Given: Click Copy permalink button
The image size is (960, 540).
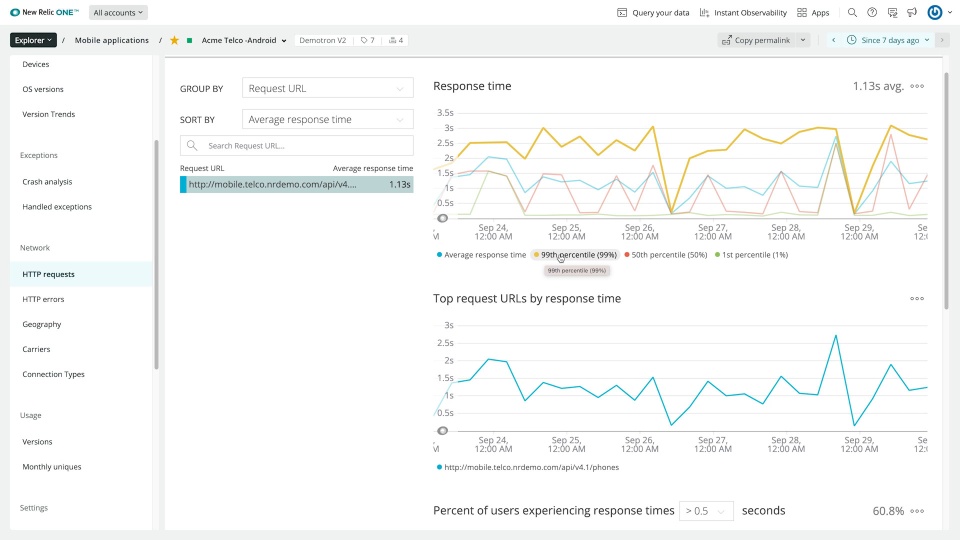Looking at the screenshot, I should [756, 40].
